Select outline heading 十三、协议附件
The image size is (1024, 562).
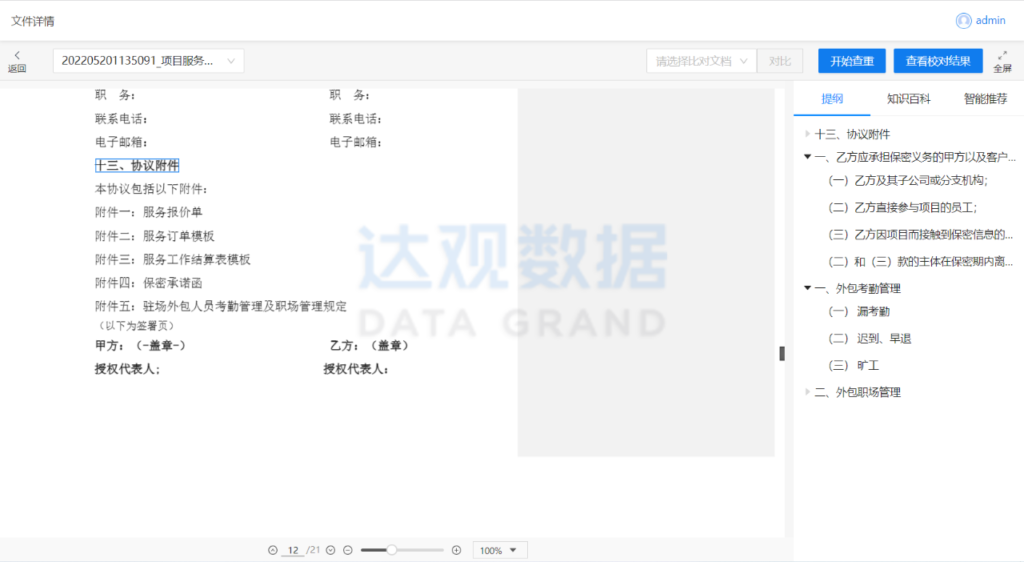point(852,134)
